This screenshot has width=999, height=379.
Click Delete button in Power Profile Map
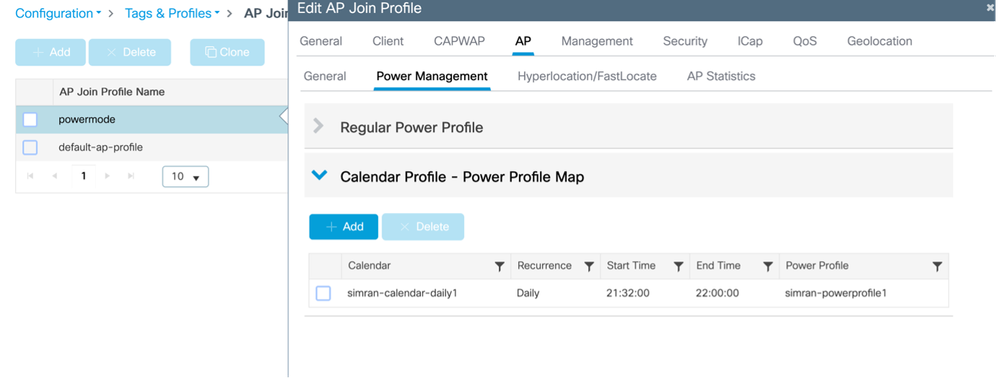[423, 227]
